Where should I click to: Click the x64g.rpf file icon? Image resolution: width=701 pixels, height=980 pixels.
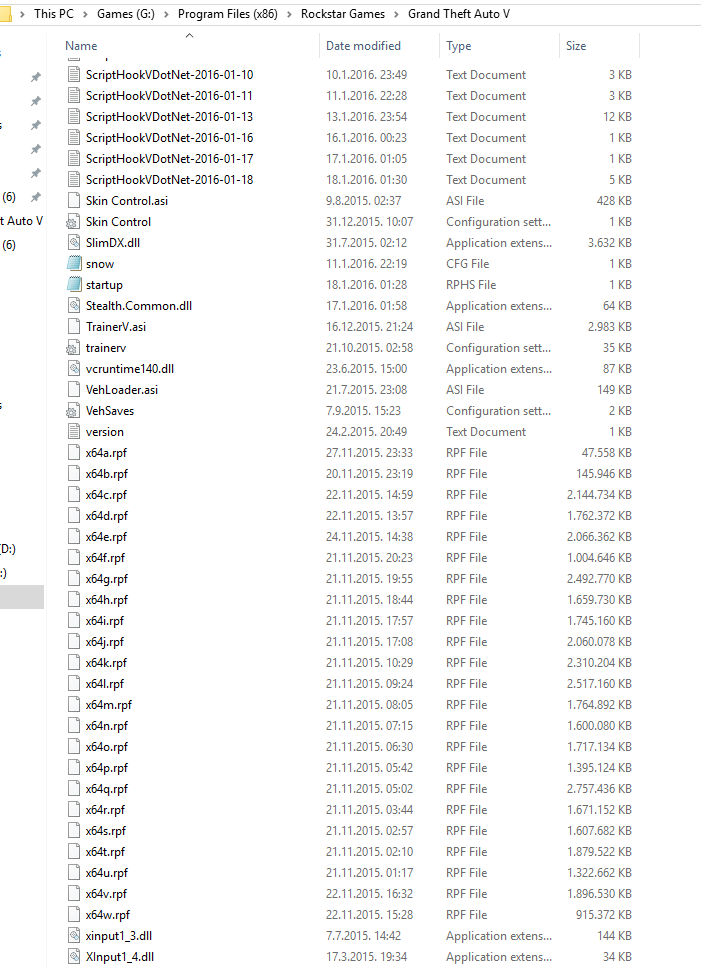pyautogui.click(x=74, y=579)
